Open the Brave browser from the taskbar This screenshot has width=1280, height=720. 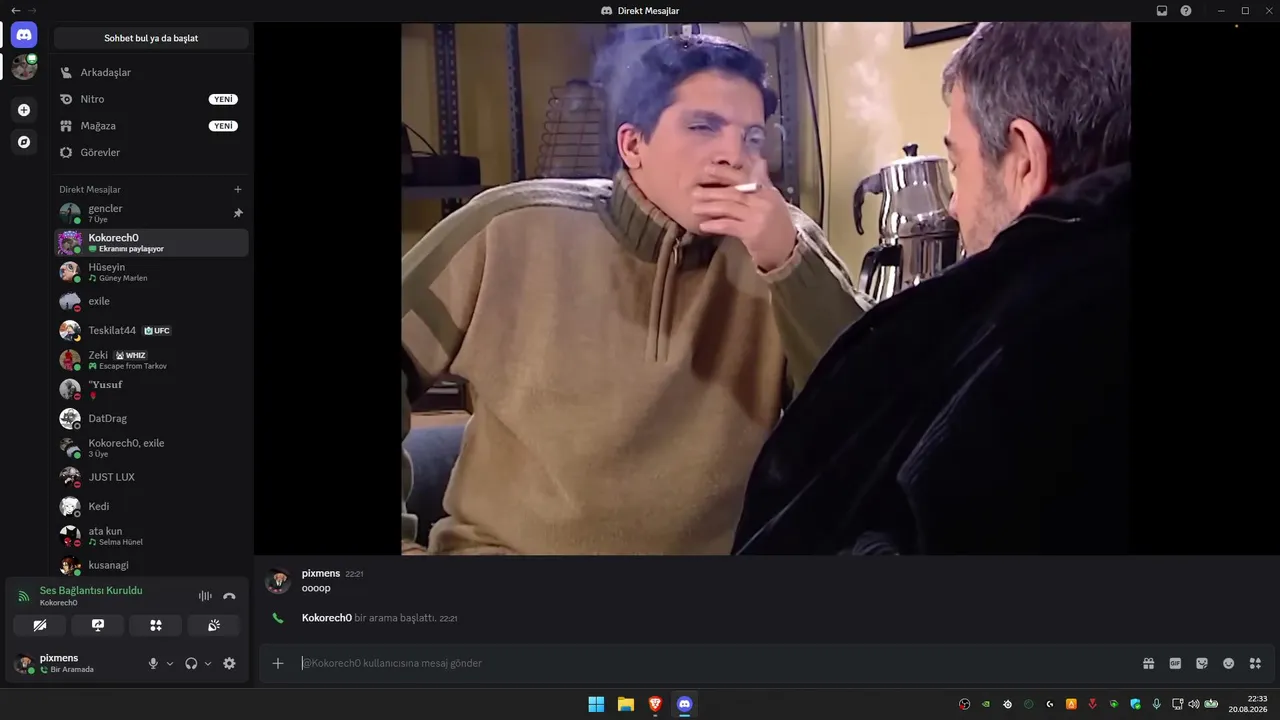tap(655, 704)
